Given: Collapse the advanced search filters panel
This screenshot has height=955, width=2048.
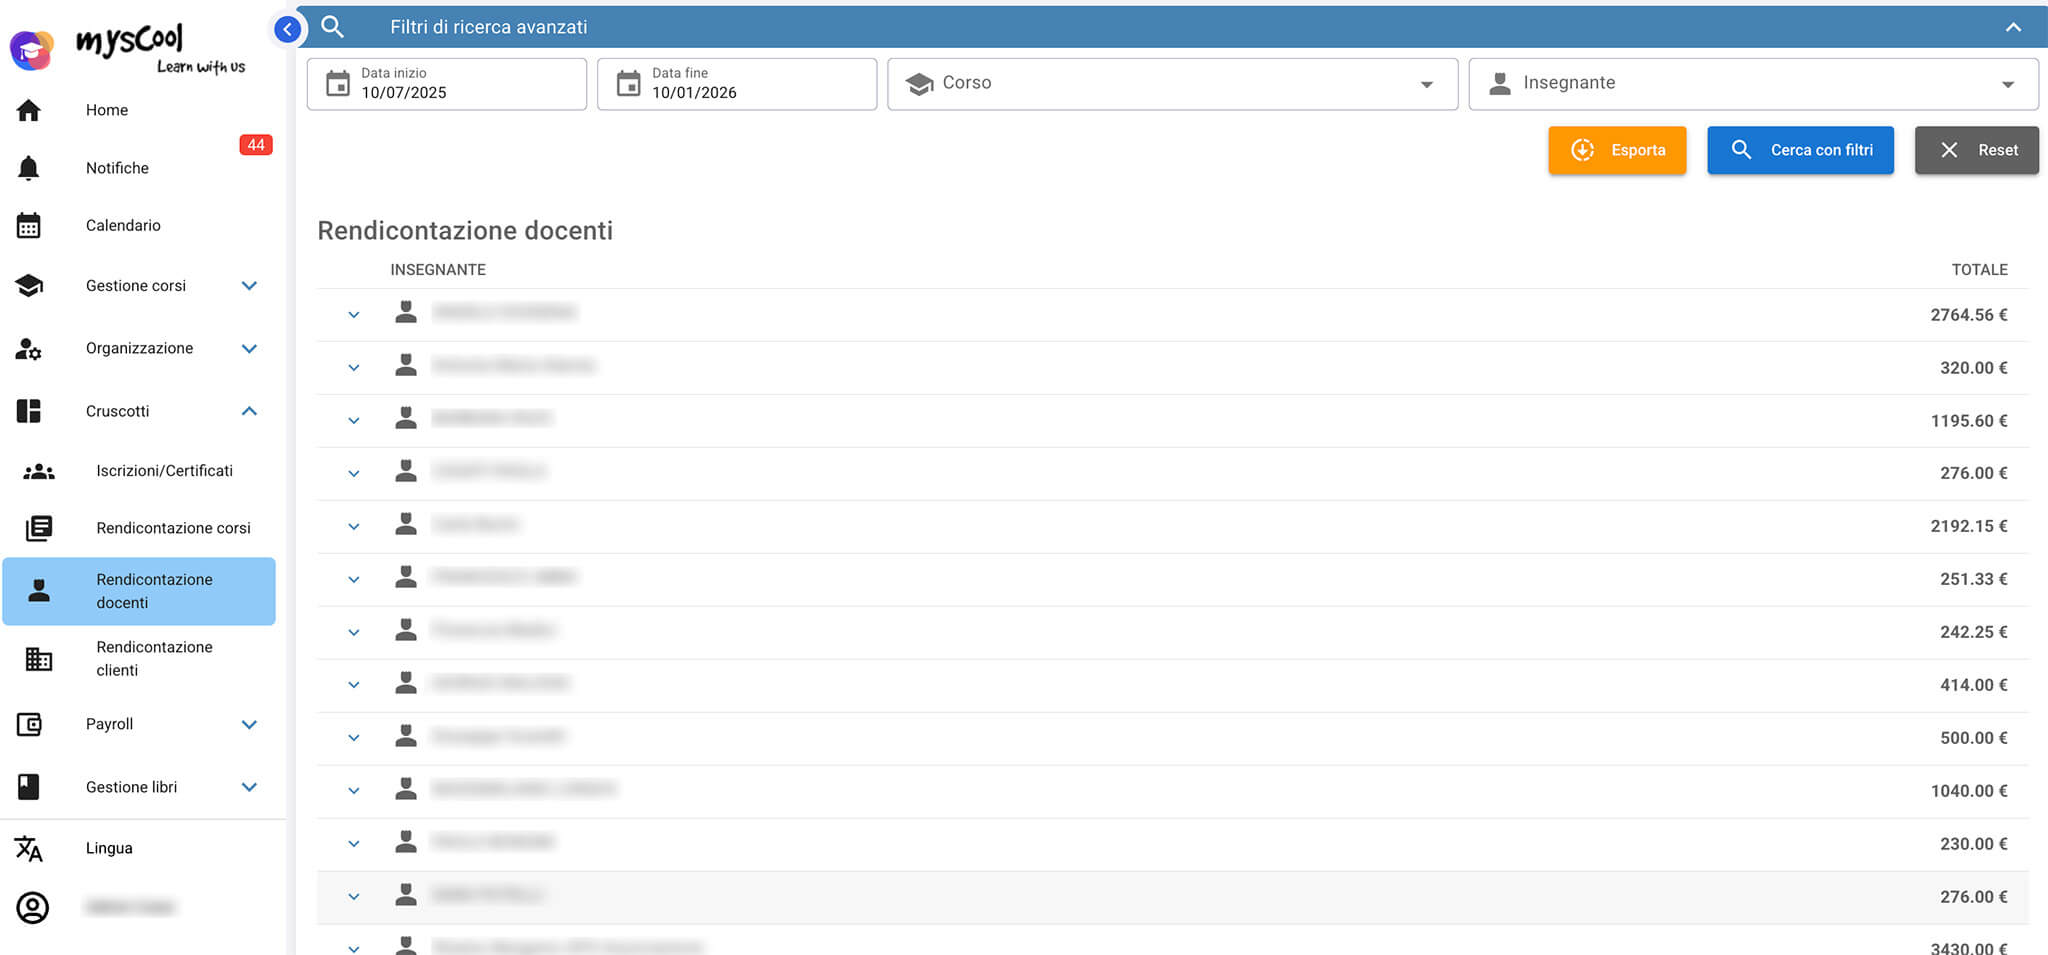Looking at the screenshot, I should pos(2013,27).
